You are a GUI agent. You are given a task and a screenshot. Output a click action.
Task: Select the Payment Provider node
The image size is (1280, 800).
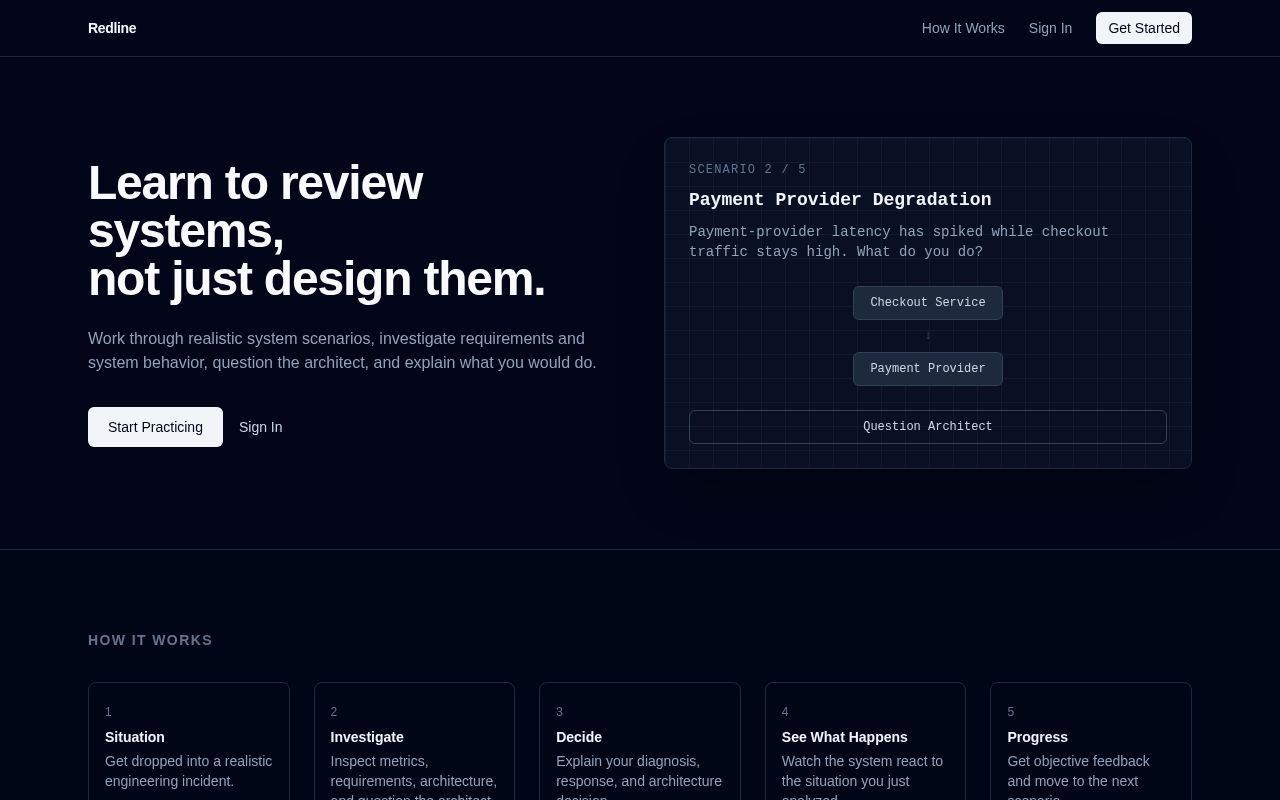click(x=928, y=369)
